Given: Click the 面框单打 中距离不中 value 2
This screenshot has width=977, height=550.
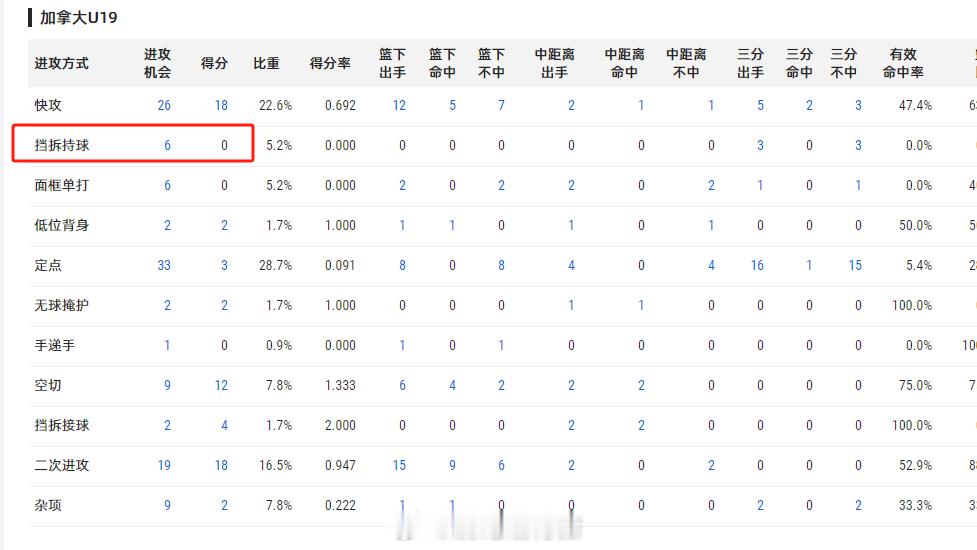Looking at the screenshot, I should click(711, 185).
